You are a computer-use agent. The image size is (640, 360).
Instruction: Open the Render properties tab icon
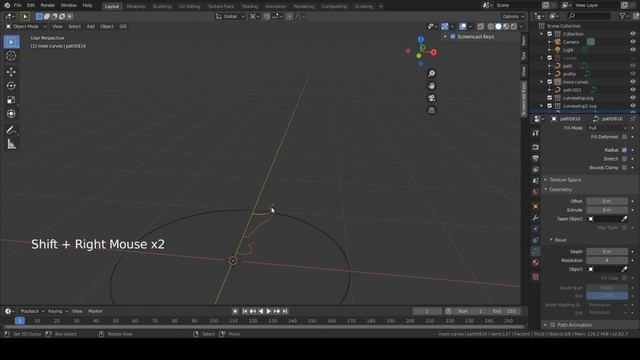pyautogui.click(x=536, y=147)
